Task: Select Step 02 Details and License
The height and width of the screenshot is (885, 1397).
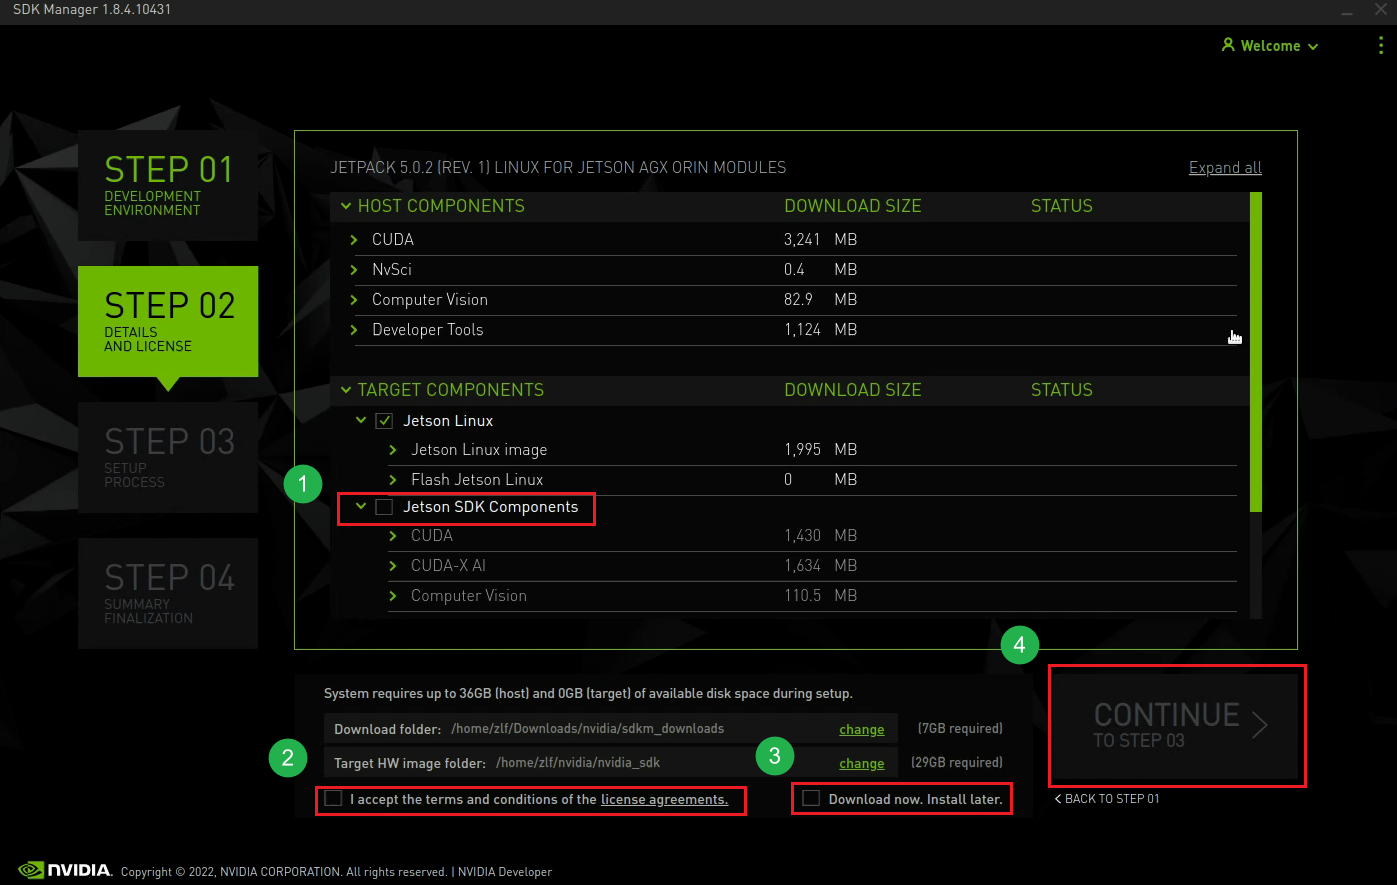Action: coord(168,321)
